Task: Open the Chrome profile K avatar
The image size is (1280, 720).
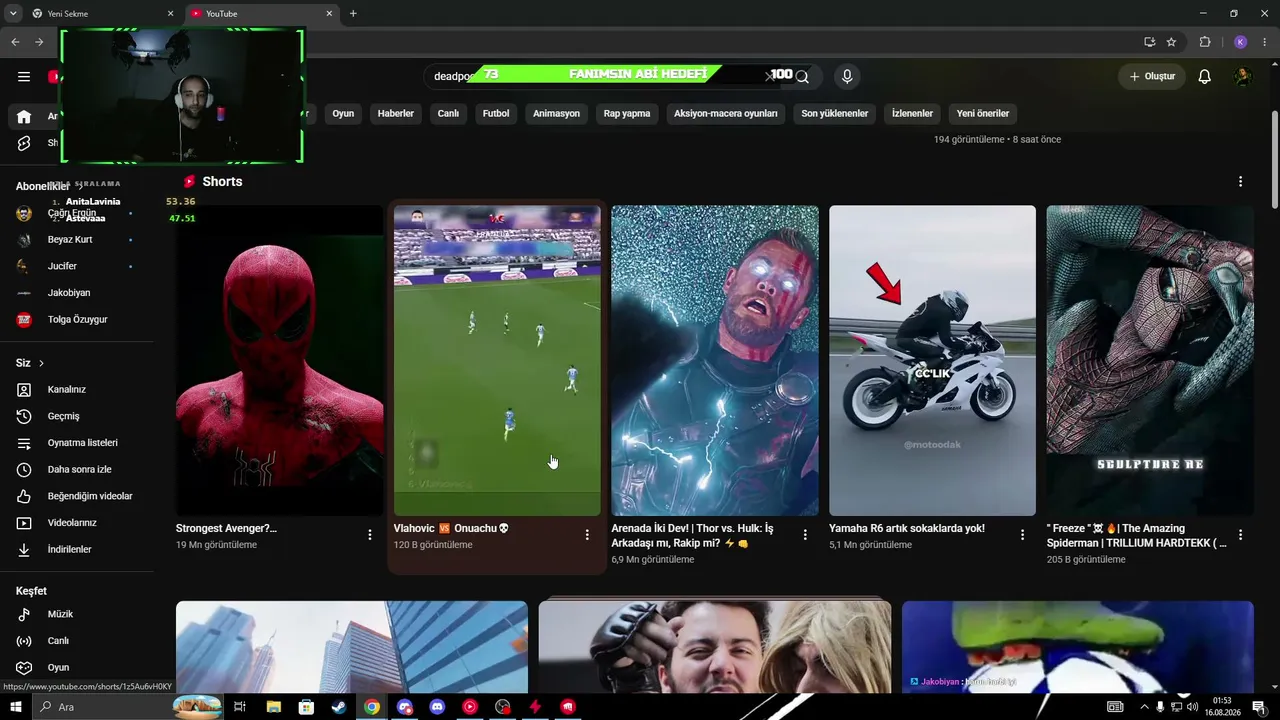Action: click(1240, 42)
